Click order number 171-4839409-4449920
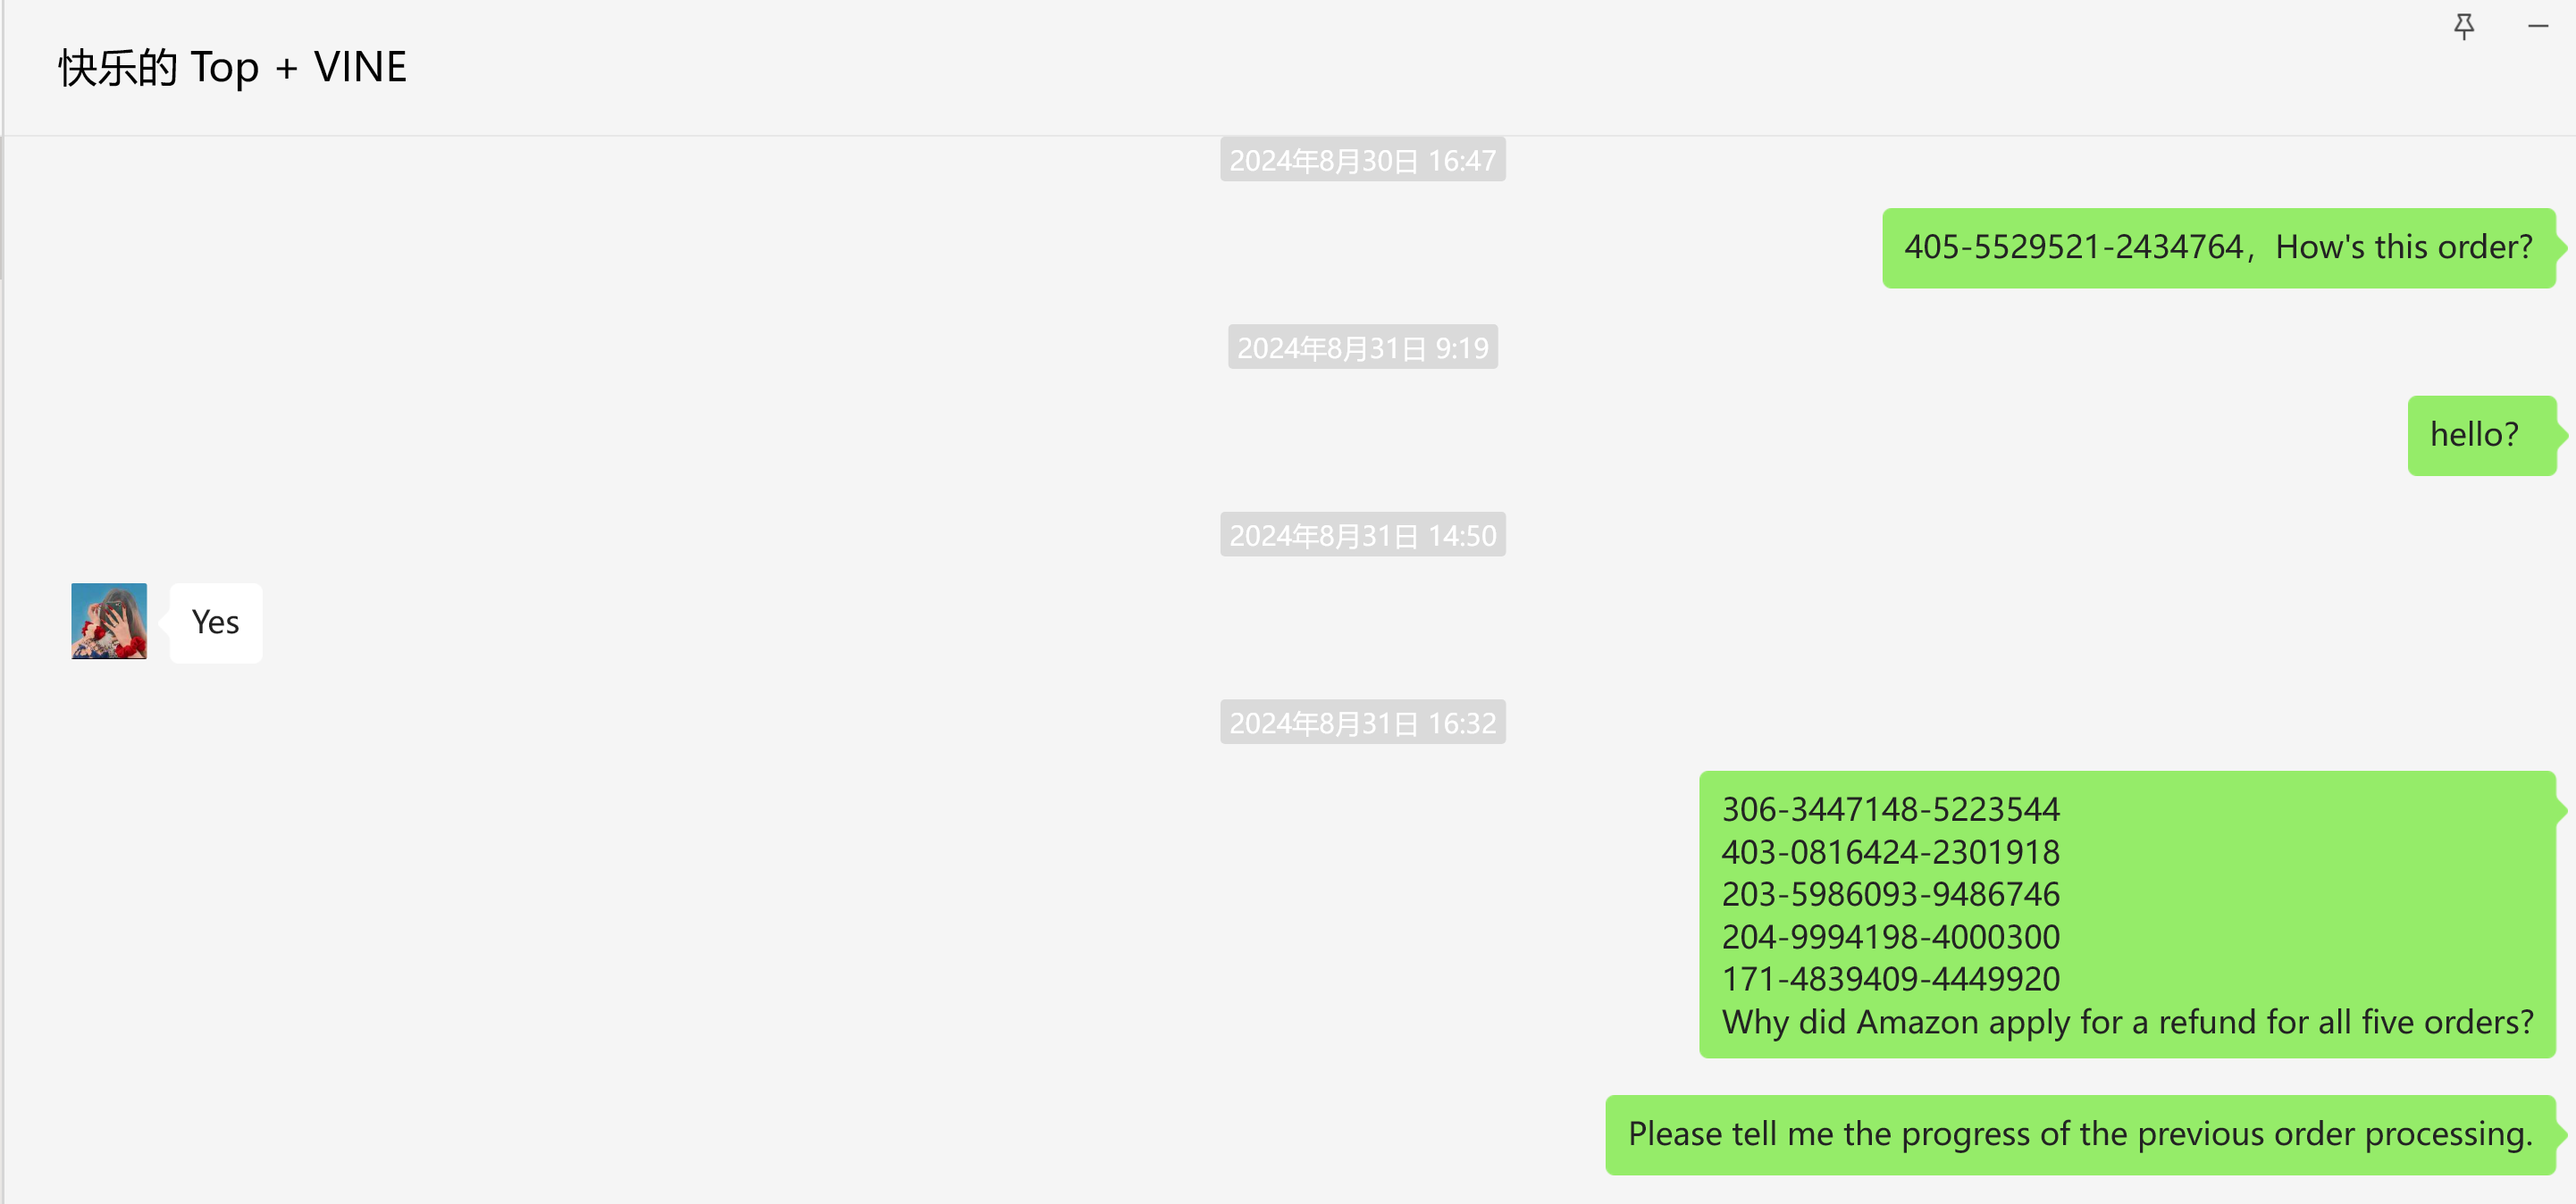 [x=1890, y=979]
